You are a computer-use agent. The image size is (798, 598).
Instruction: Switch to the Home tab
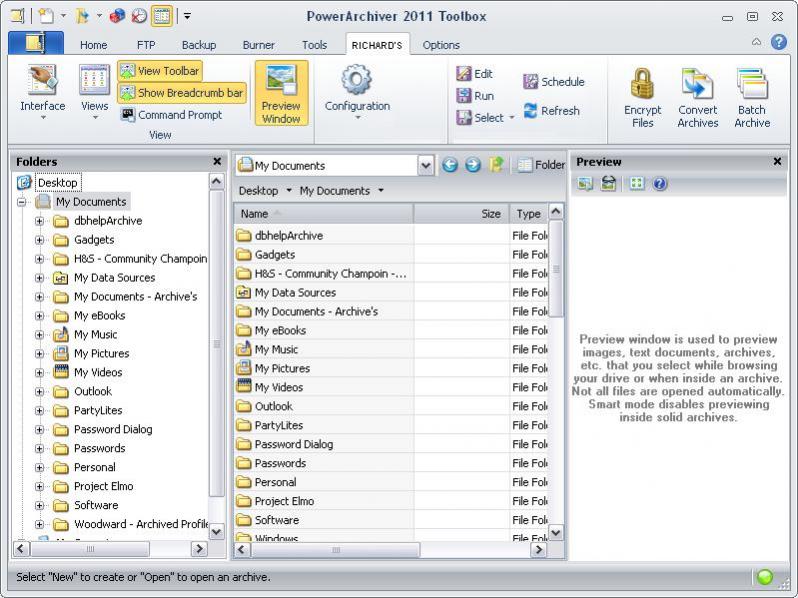[94, 45]
